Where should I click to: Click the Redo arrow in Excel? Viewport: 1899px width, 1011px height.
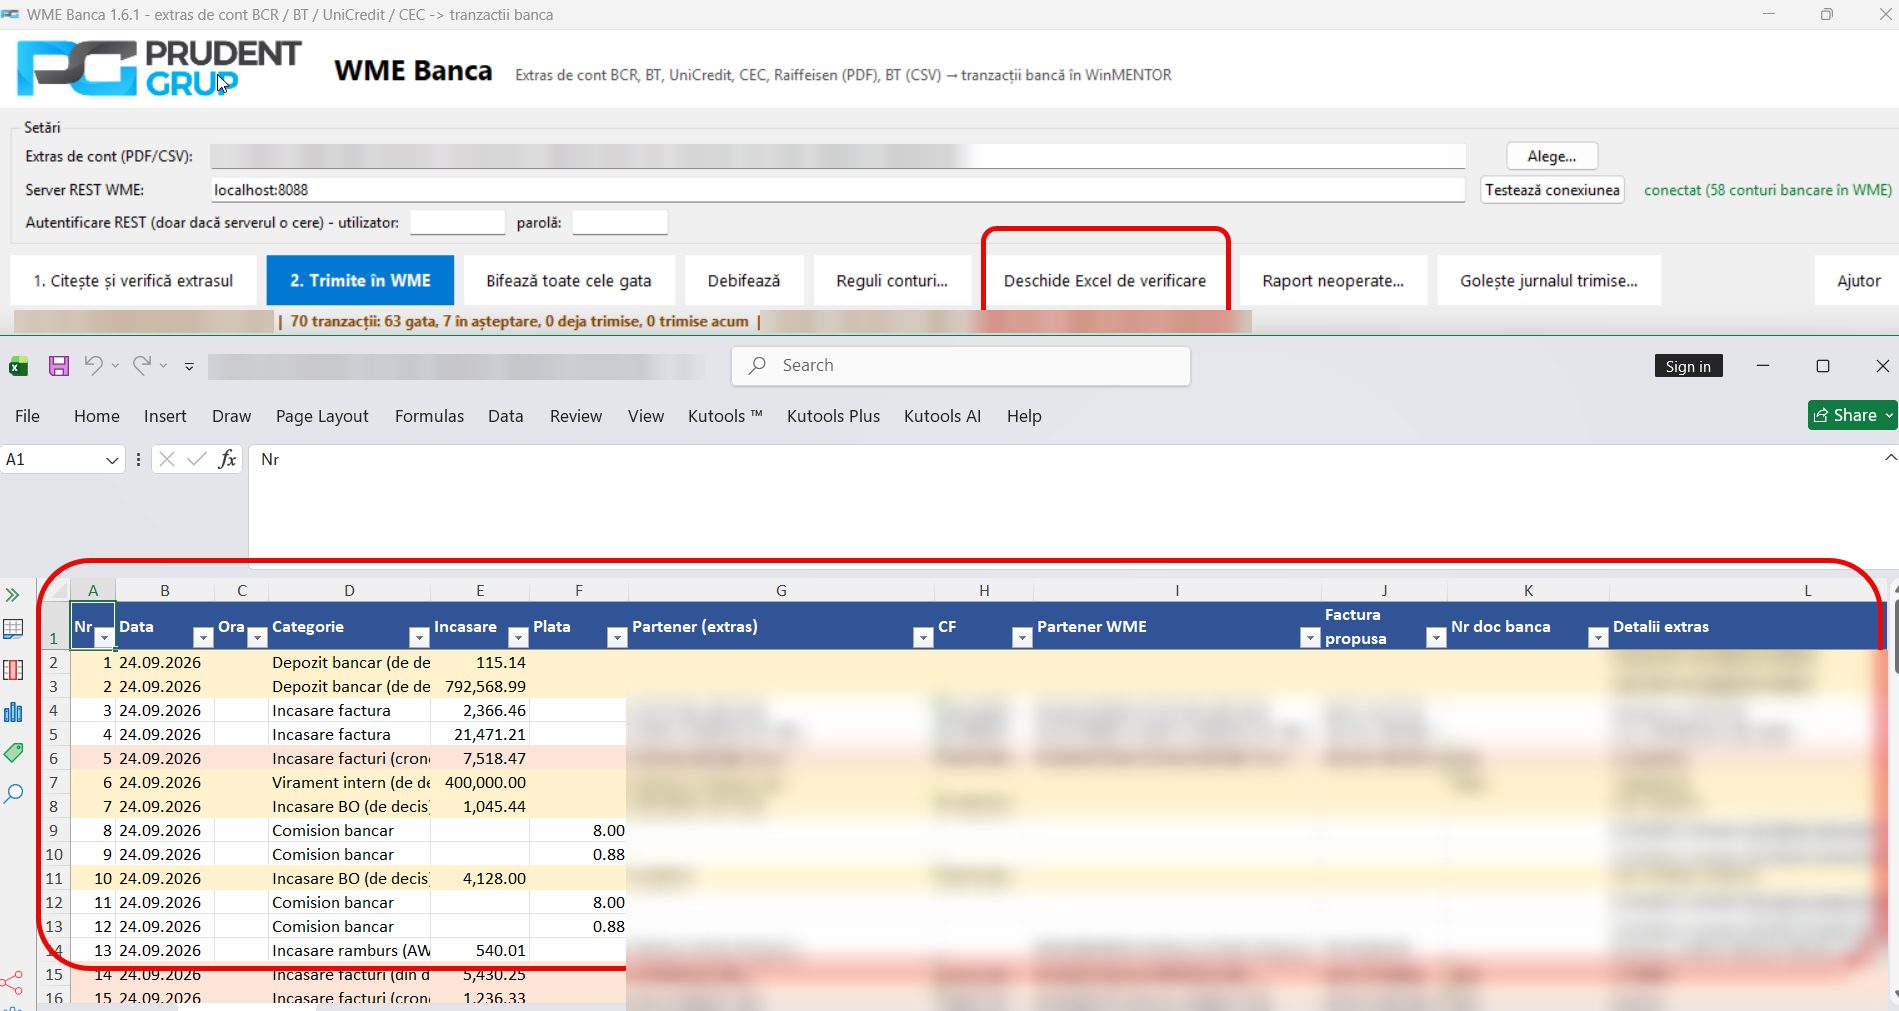pos(142,365)
